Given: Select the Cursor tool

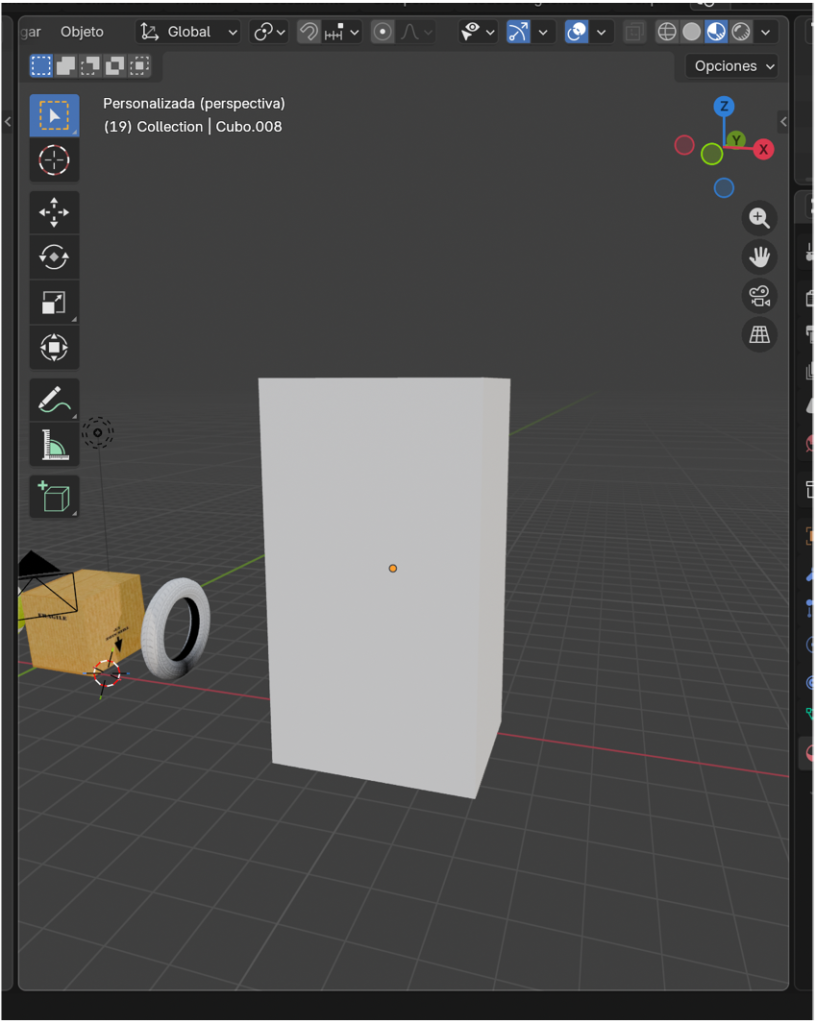Looking at the screenshot, I should click(x=54, y=160).
